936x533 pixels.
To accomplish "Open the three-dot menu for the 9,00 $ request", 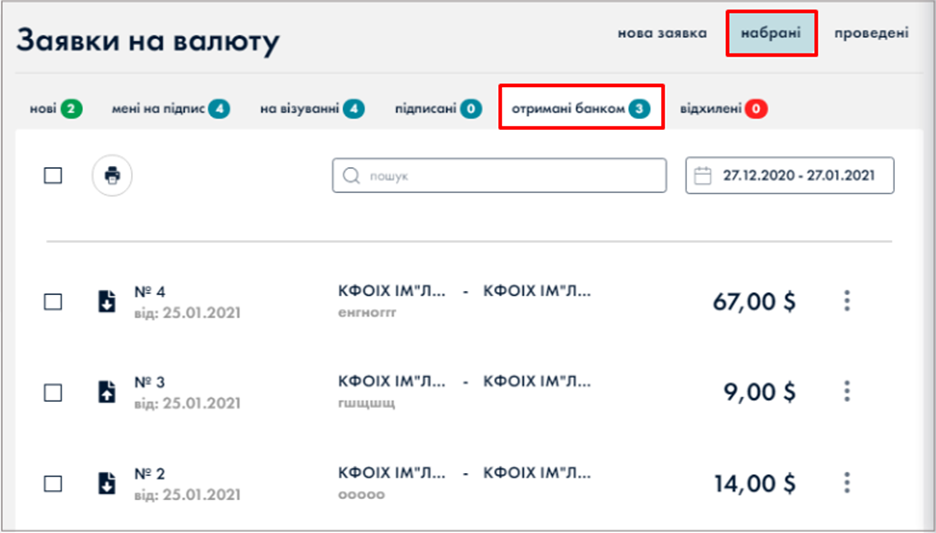I will (x=847, y=392).
